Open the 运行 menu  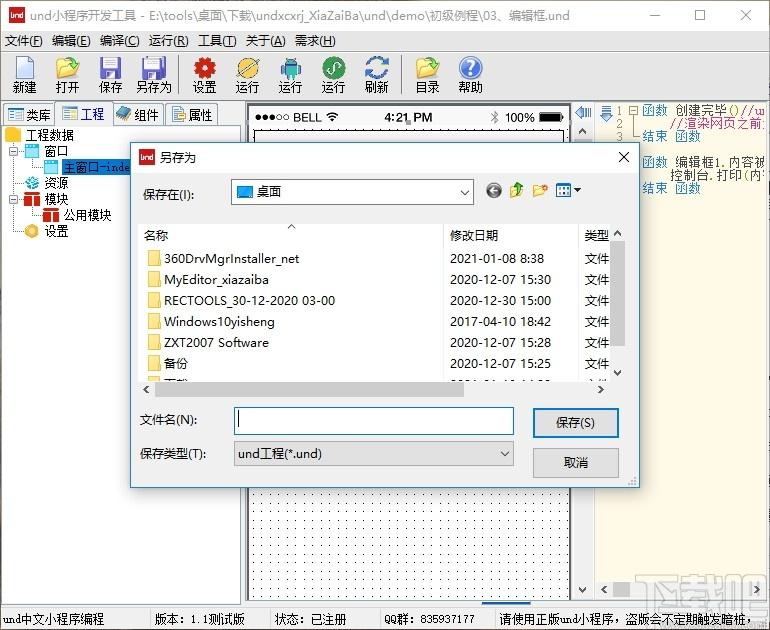[168, 41]
